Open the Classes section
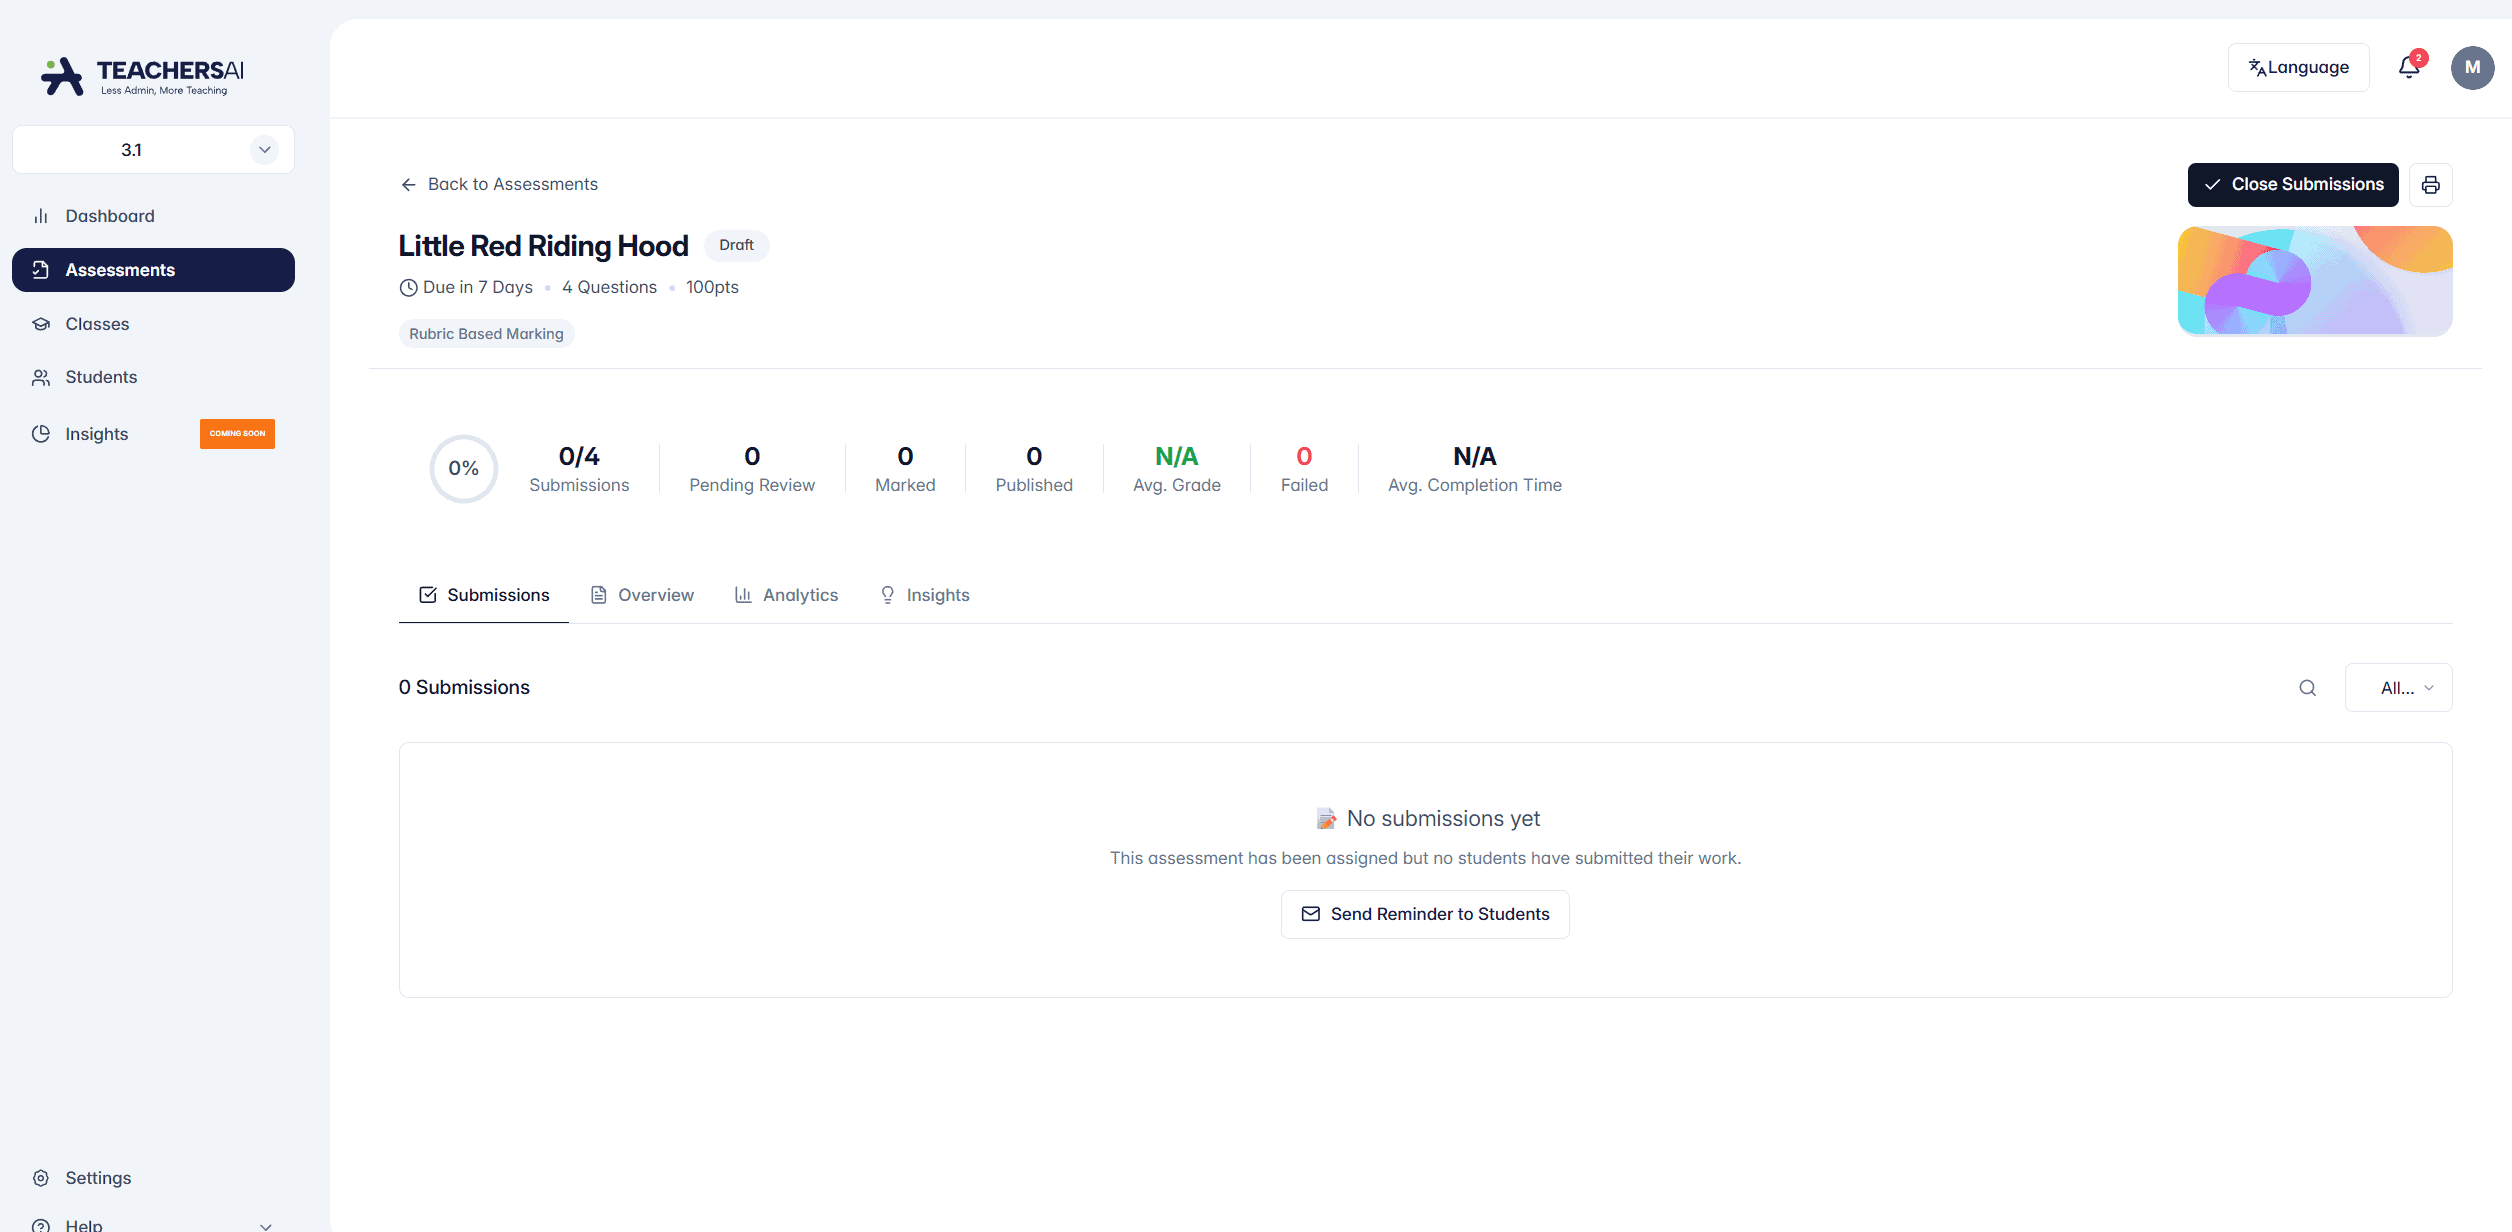The width and height of the screenshot is (2512, 1232). pyautogui.click(x=97, y=323)
